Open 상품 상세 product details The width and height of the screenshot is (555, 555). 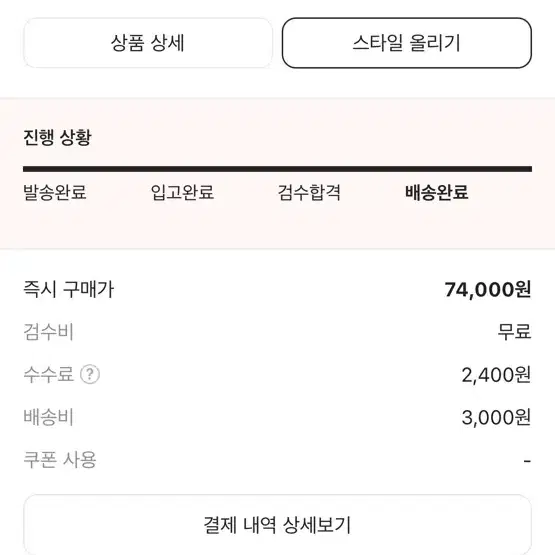pos(148,43)
